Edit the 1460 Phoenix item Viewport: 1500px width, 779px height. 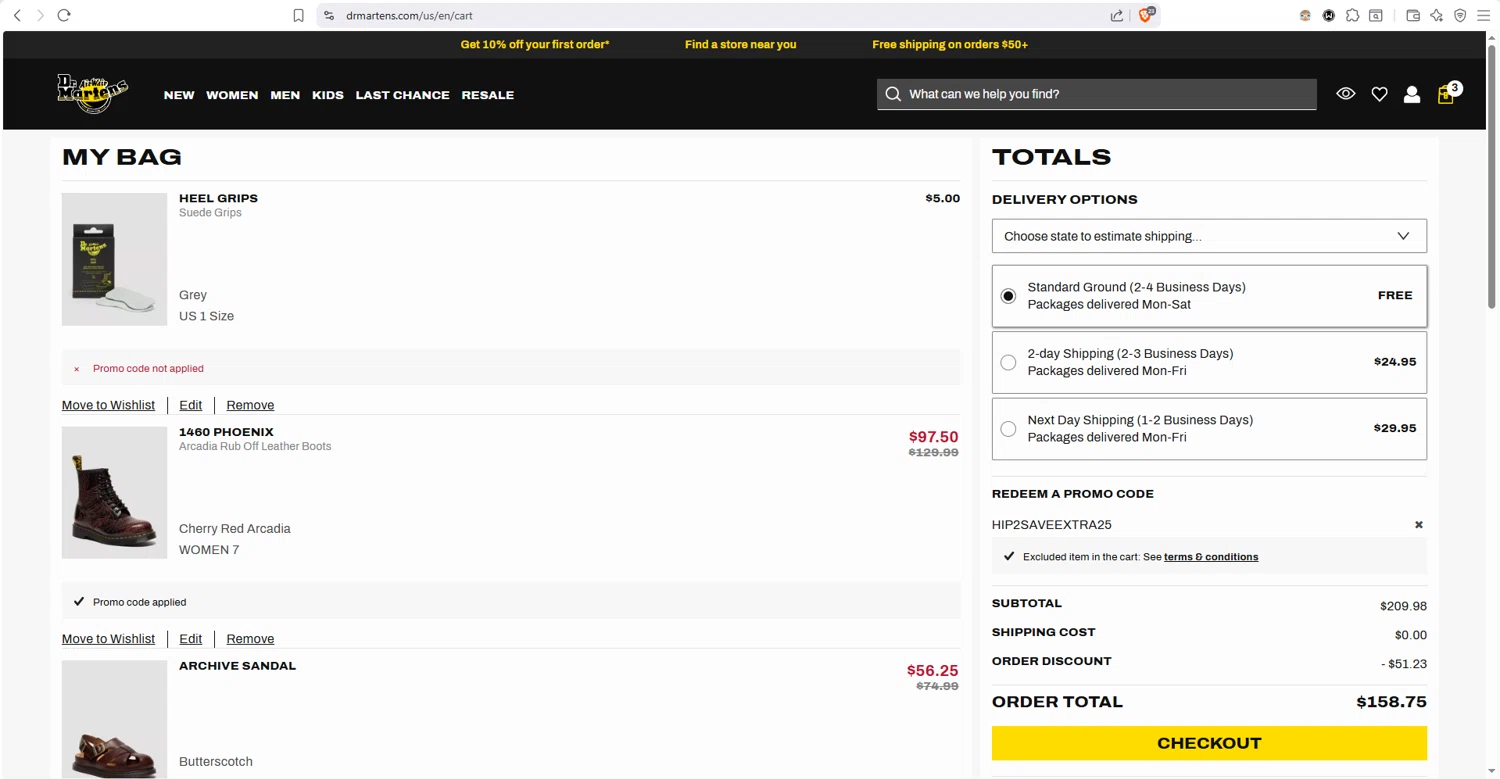point(190,639)
